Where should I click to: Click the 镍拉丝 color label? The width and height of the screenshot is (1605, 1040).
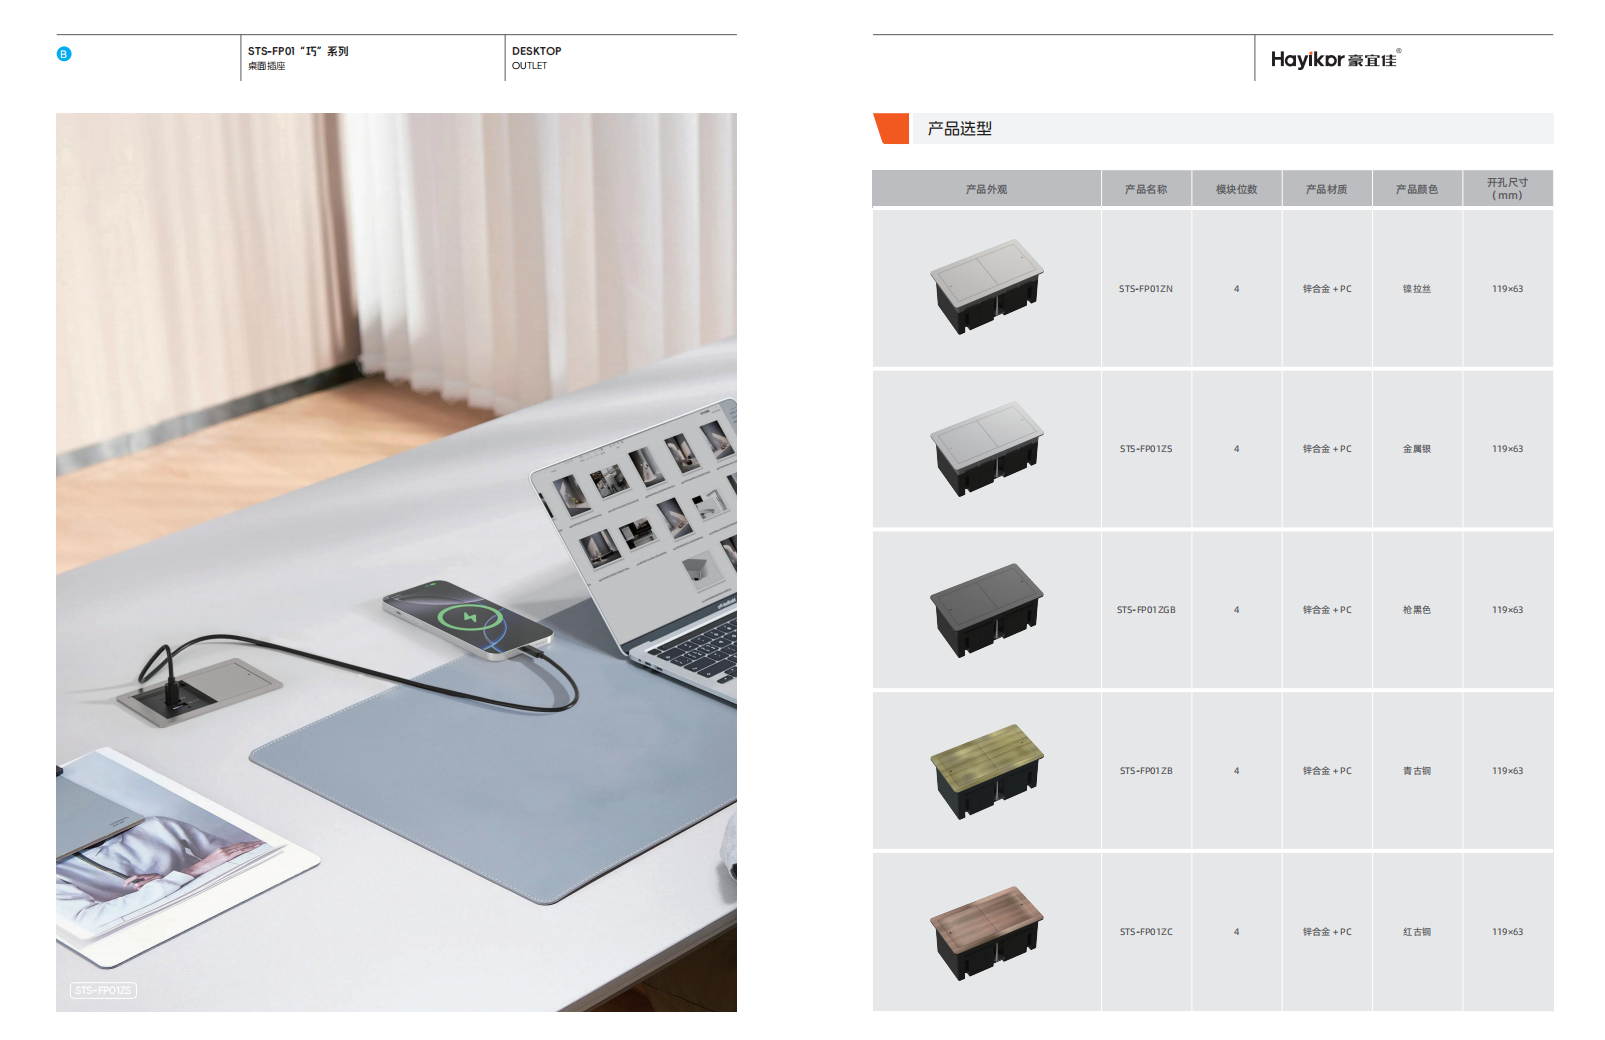(x=1417, y=289)
